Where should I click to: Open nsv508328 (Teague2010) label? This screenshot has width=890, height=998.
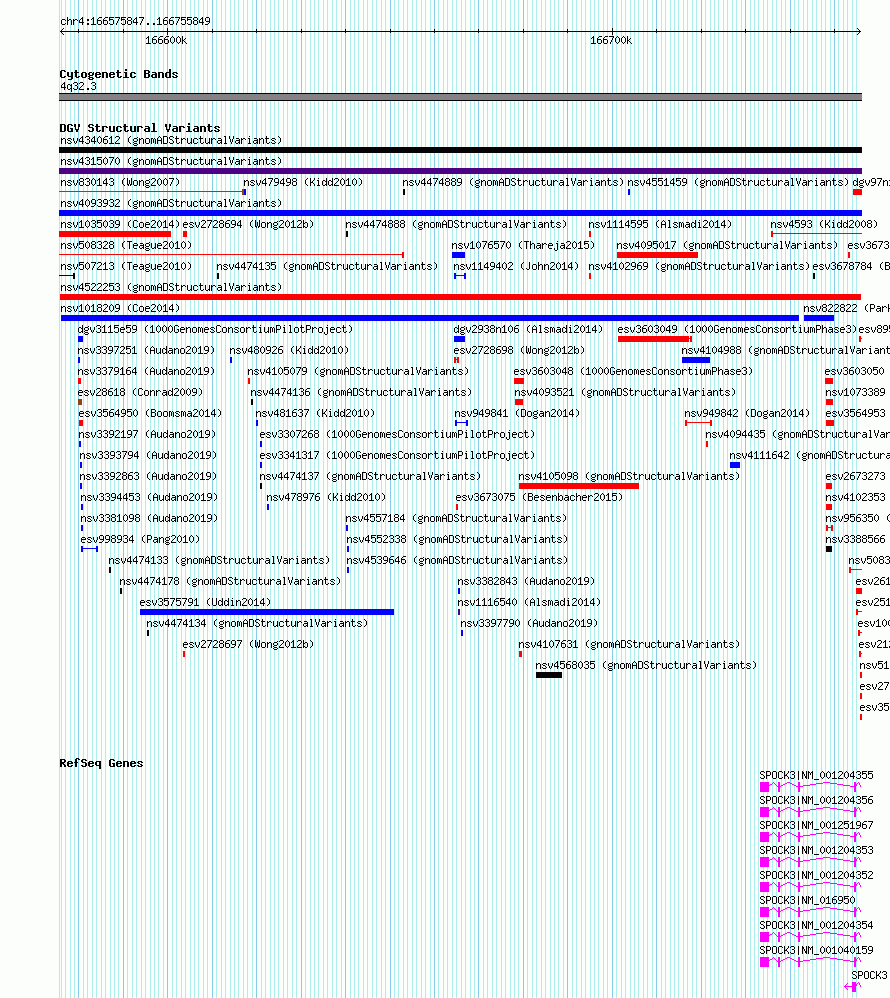click(x=126, y=245)
